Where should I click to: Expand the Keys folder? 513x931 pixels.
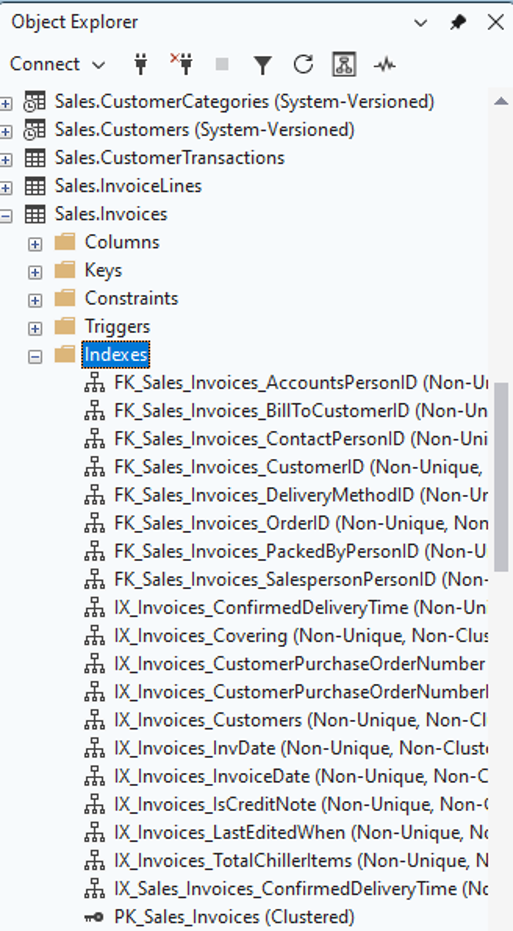click(x=36, y=273)
